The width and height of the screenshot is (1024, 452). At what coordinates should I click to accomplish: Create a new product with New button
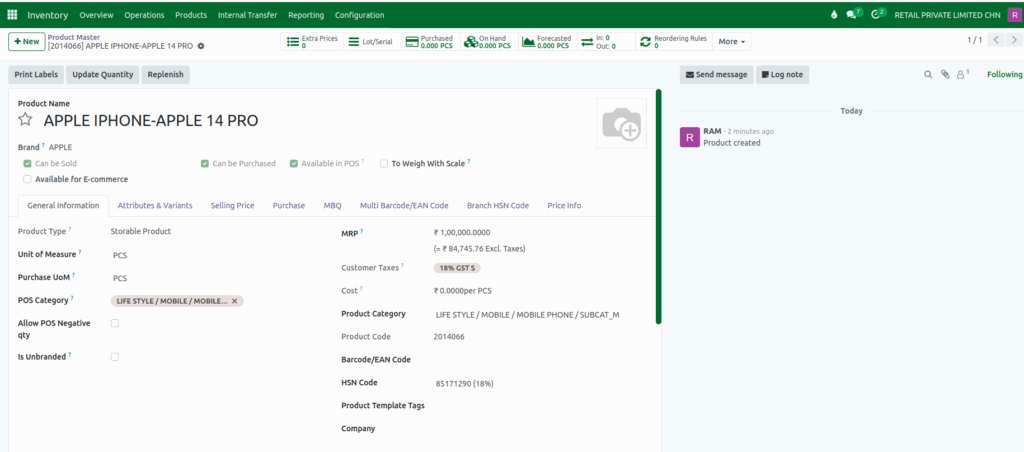[x=27, y=41]
